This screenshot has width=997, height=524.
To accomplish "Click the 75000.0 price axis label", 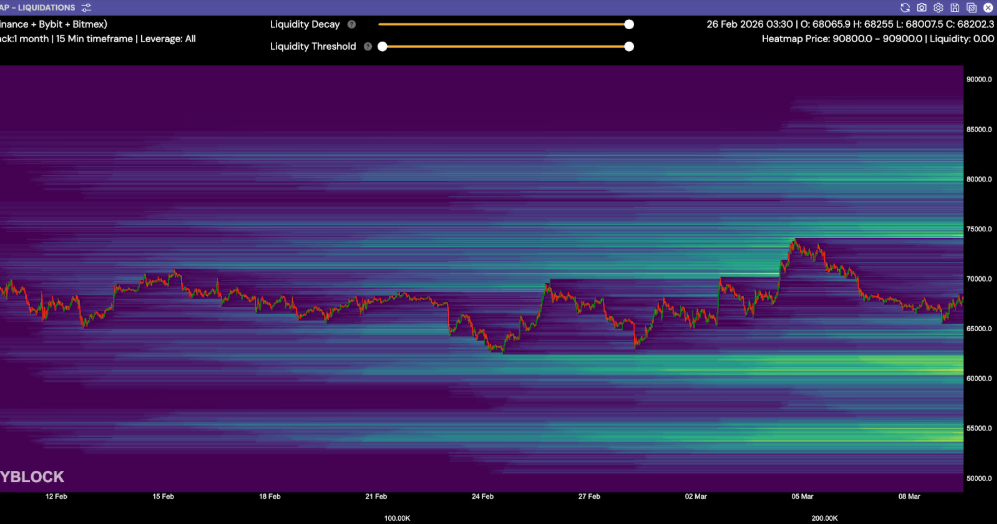I will tap(979, 229).
